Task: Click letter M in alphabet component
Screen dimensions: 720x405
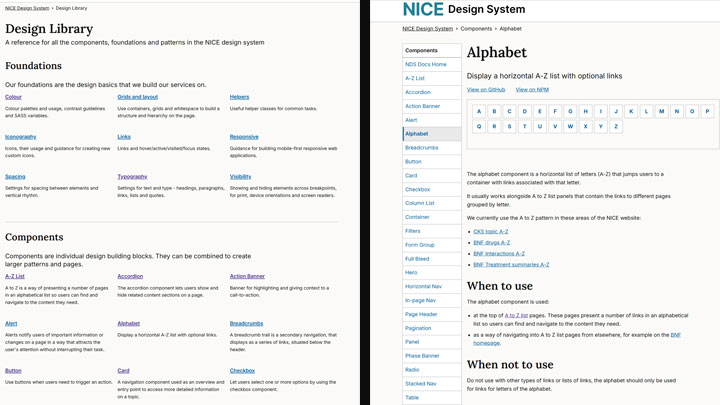Action: click(x=662, y=111)
